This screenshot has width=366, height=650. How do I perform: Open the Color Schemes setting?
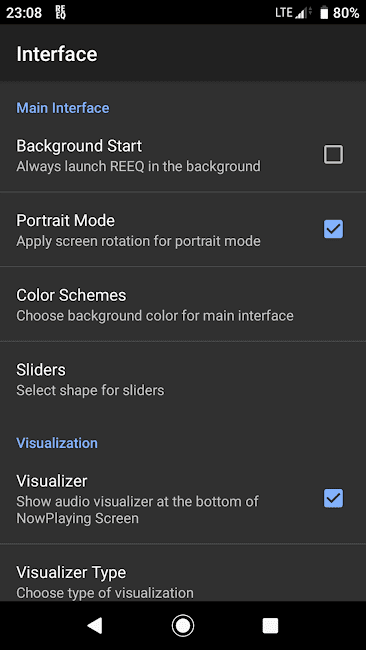[183, 305]
